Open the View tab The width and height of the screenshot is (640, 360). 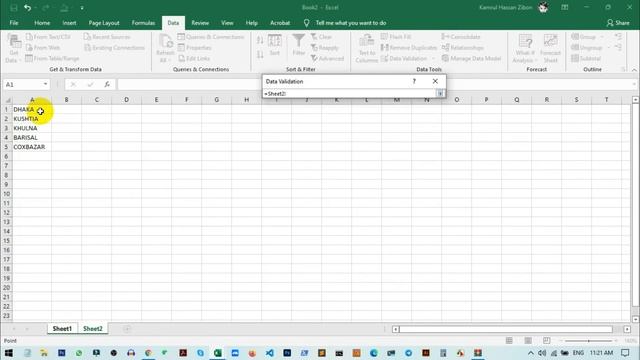[x=227, y=23]
